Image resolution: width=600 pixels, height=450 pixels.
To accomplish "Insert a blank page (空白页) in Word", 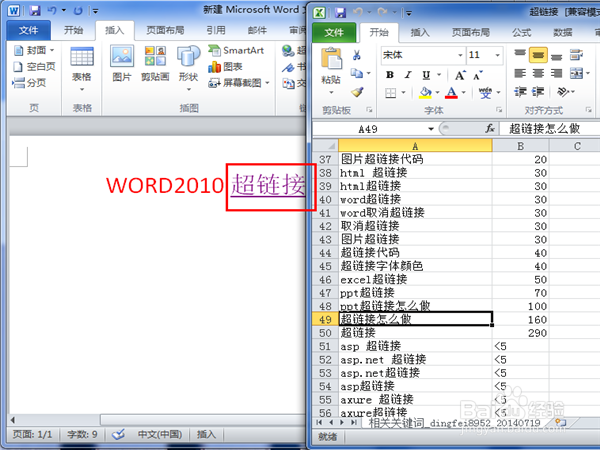I will coord(34,67).
